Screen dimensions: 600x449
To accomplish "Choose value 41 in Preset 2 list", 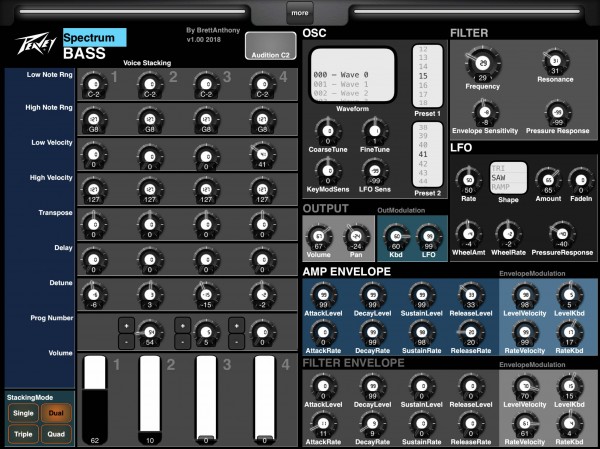I will [423, 154].
